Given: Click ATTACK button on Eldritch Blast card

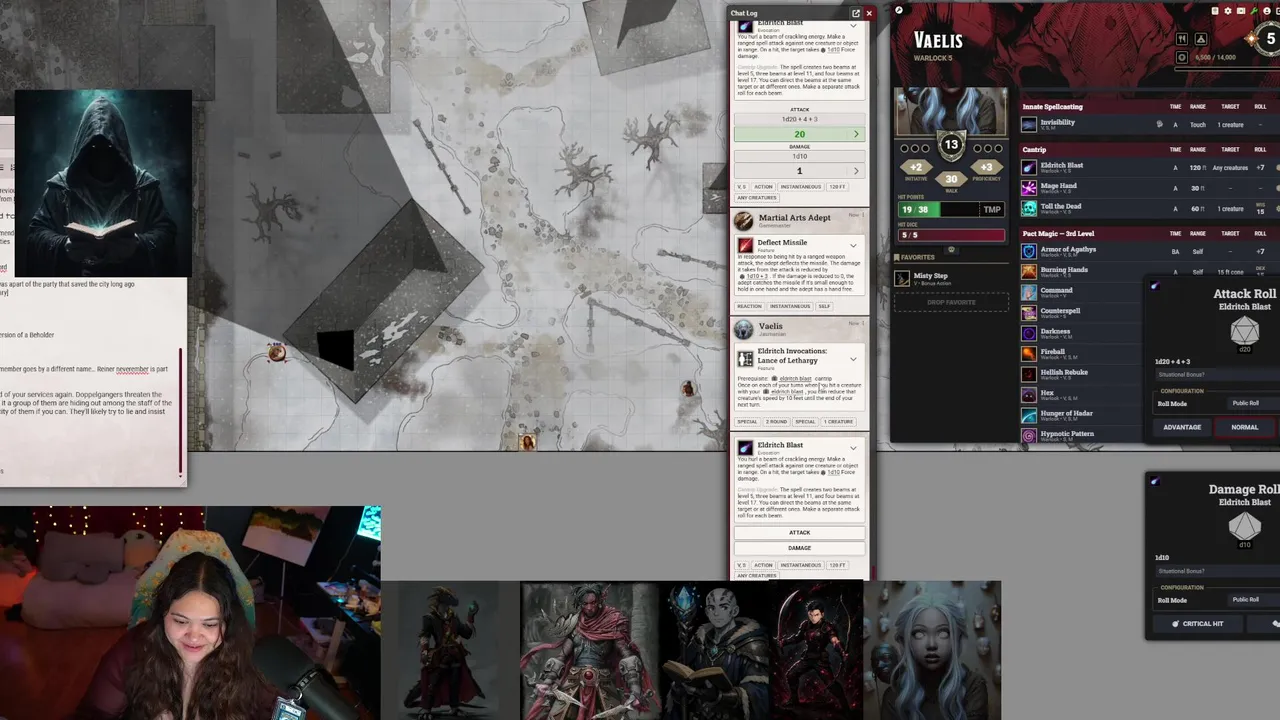Looking at the screenshot, I should [799, 532].
